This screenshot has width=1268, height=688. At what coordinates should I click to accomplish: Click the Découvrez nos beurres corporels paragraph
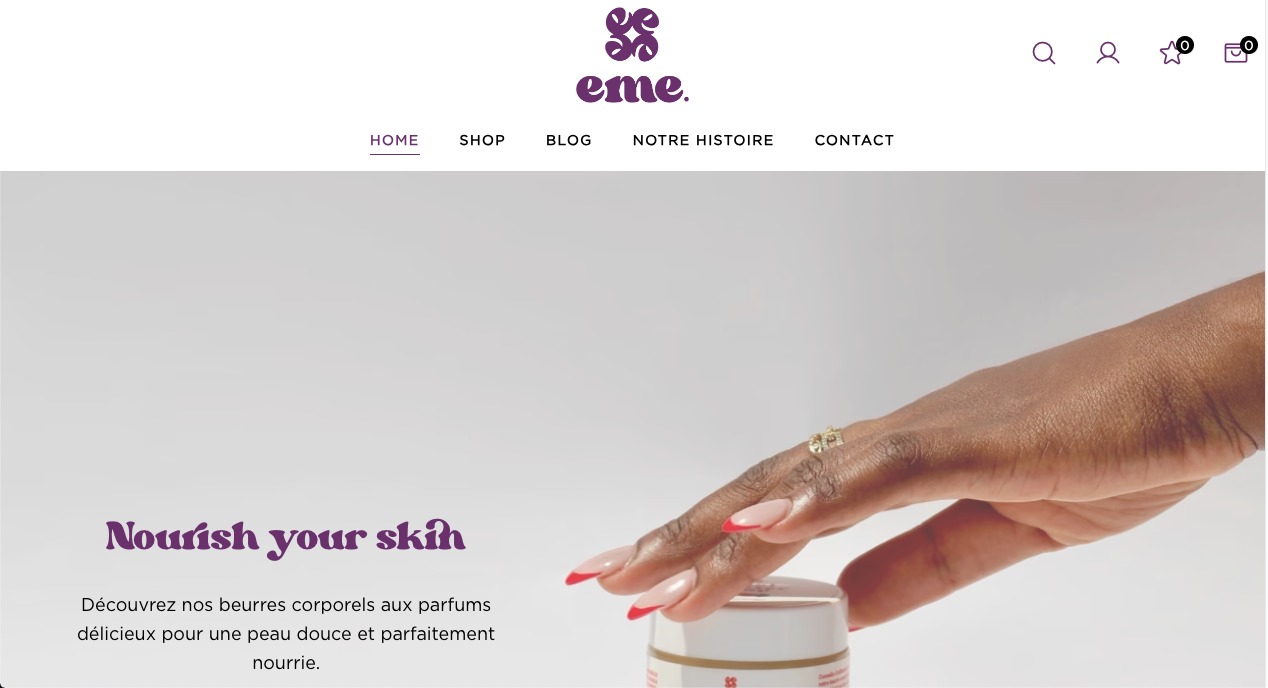click(x=286, y=634)
